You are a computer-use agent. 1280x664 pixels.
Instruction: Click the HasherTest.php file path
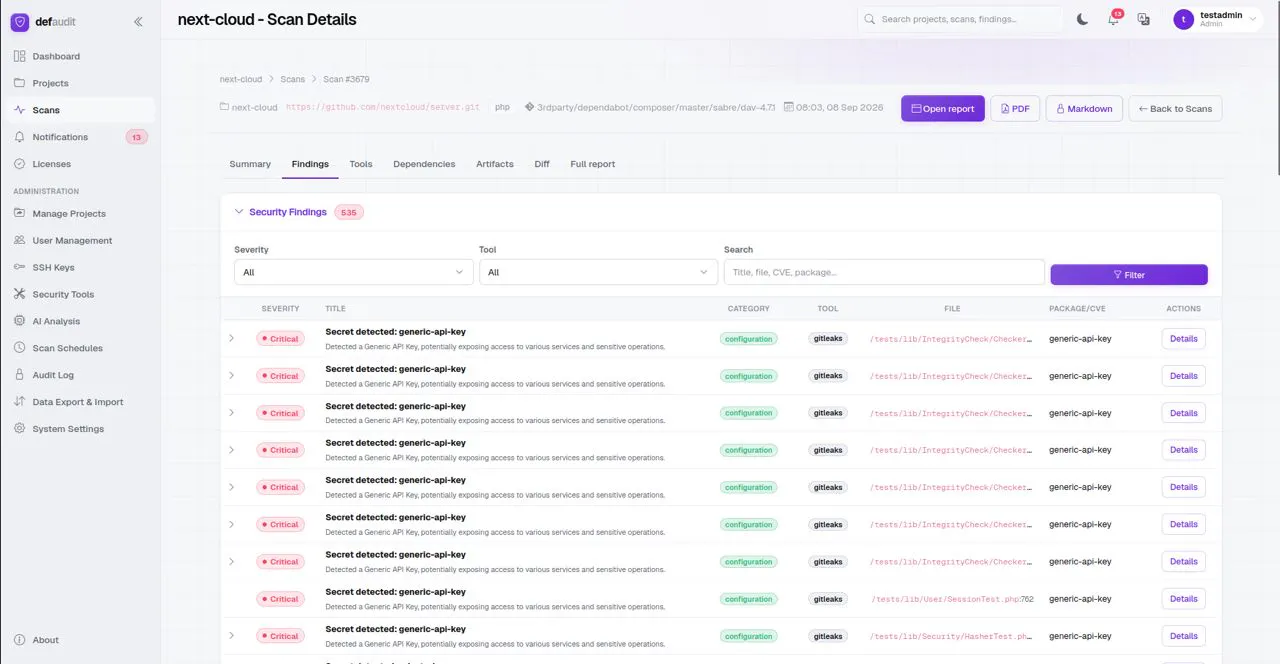[952, 636]
